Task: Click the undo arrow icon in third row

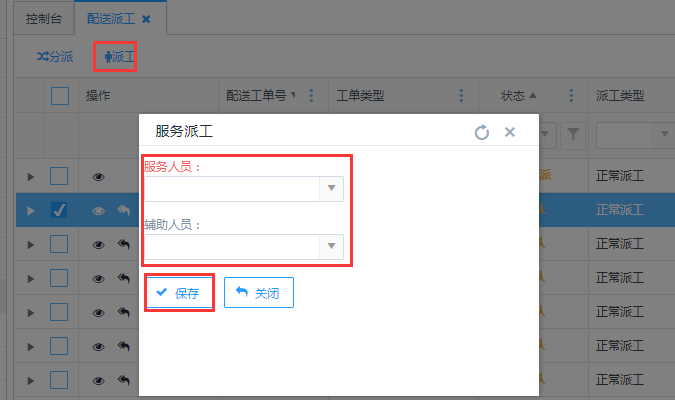Action: click(x=124, y=245)
